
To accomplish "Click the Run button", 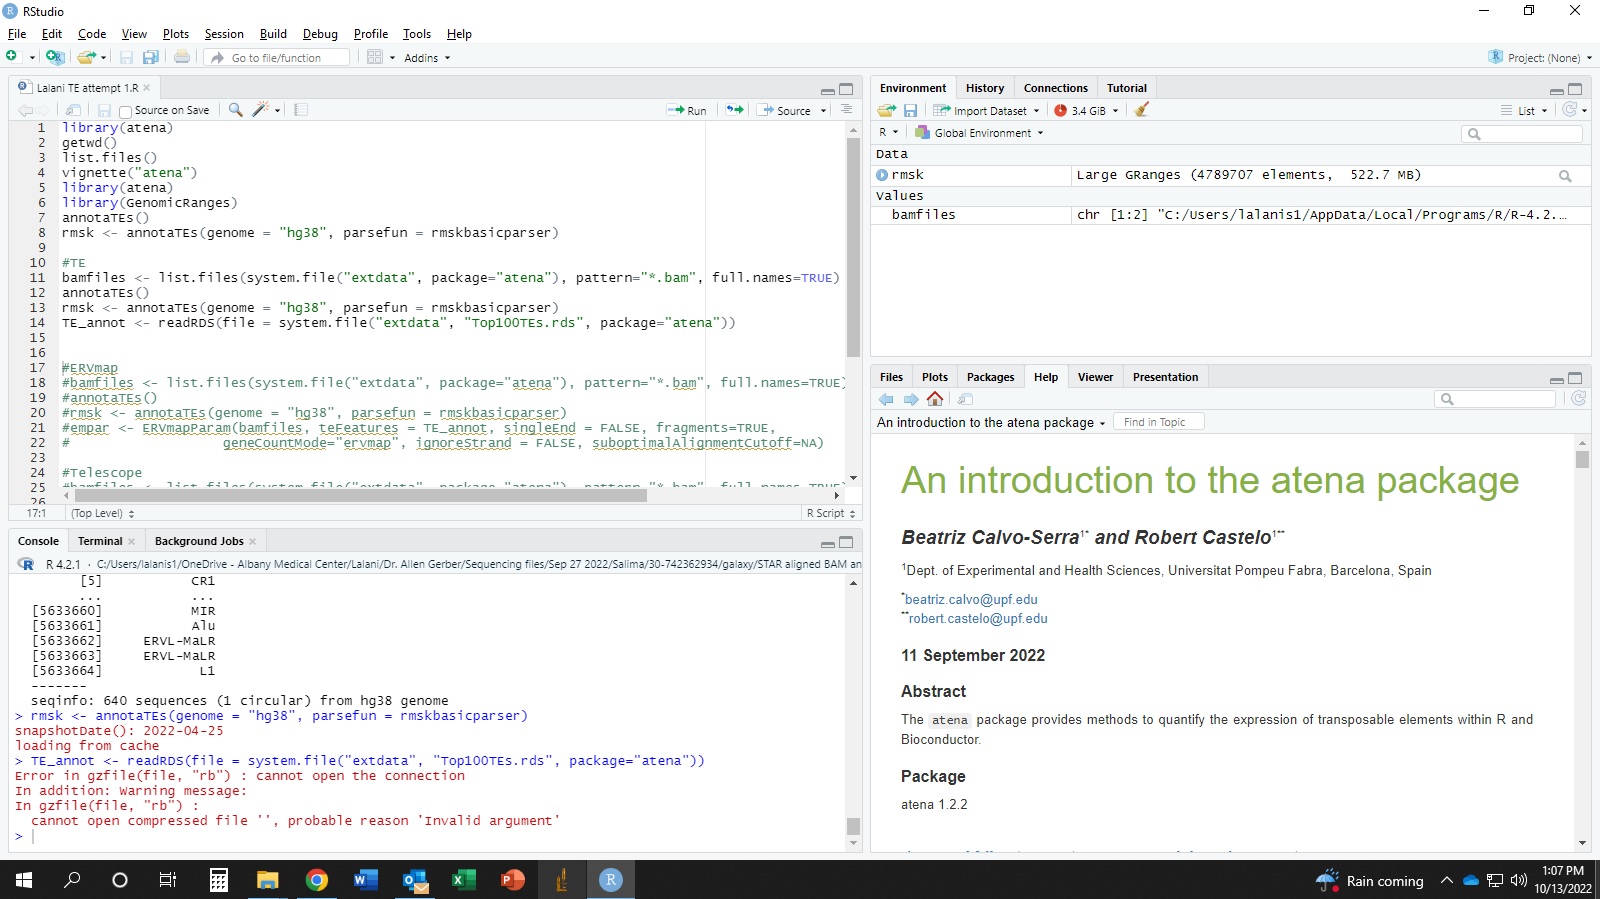I will click(x=687, y=111).
